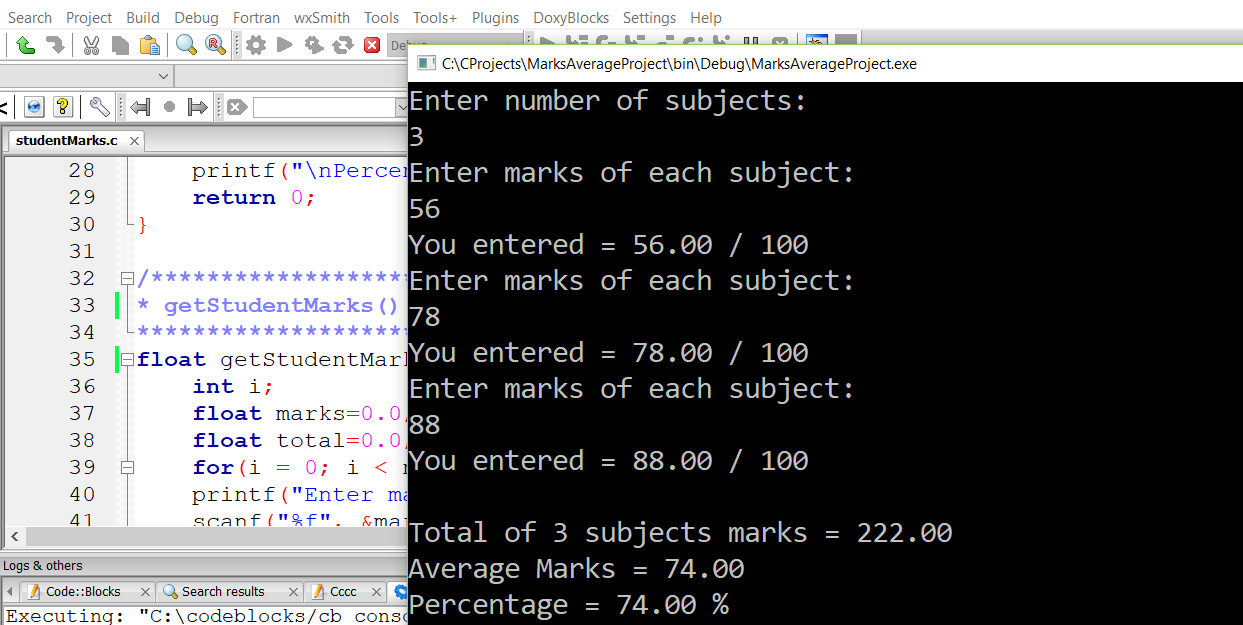Screen dimensions: 1243x625
Task: Collapse the function fold at line 35
Action: (x=126, y=359)
